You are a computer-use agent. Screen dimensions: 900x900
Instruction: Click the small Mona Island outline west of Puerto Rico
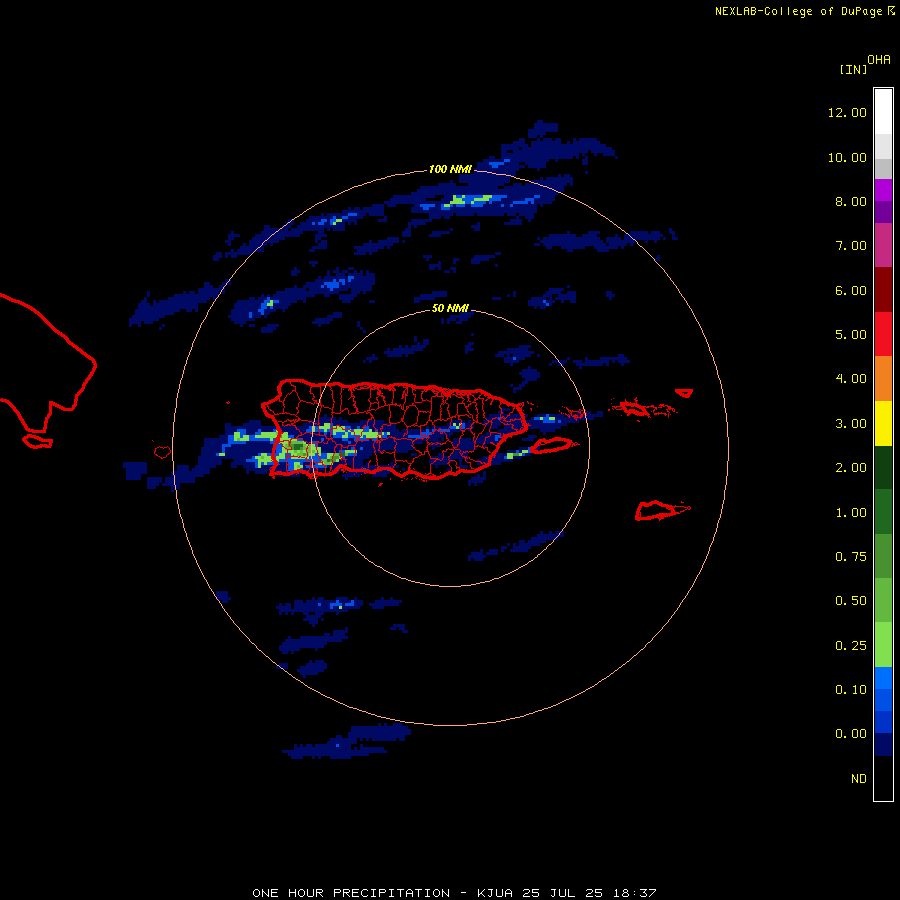(x=162, y=452)
